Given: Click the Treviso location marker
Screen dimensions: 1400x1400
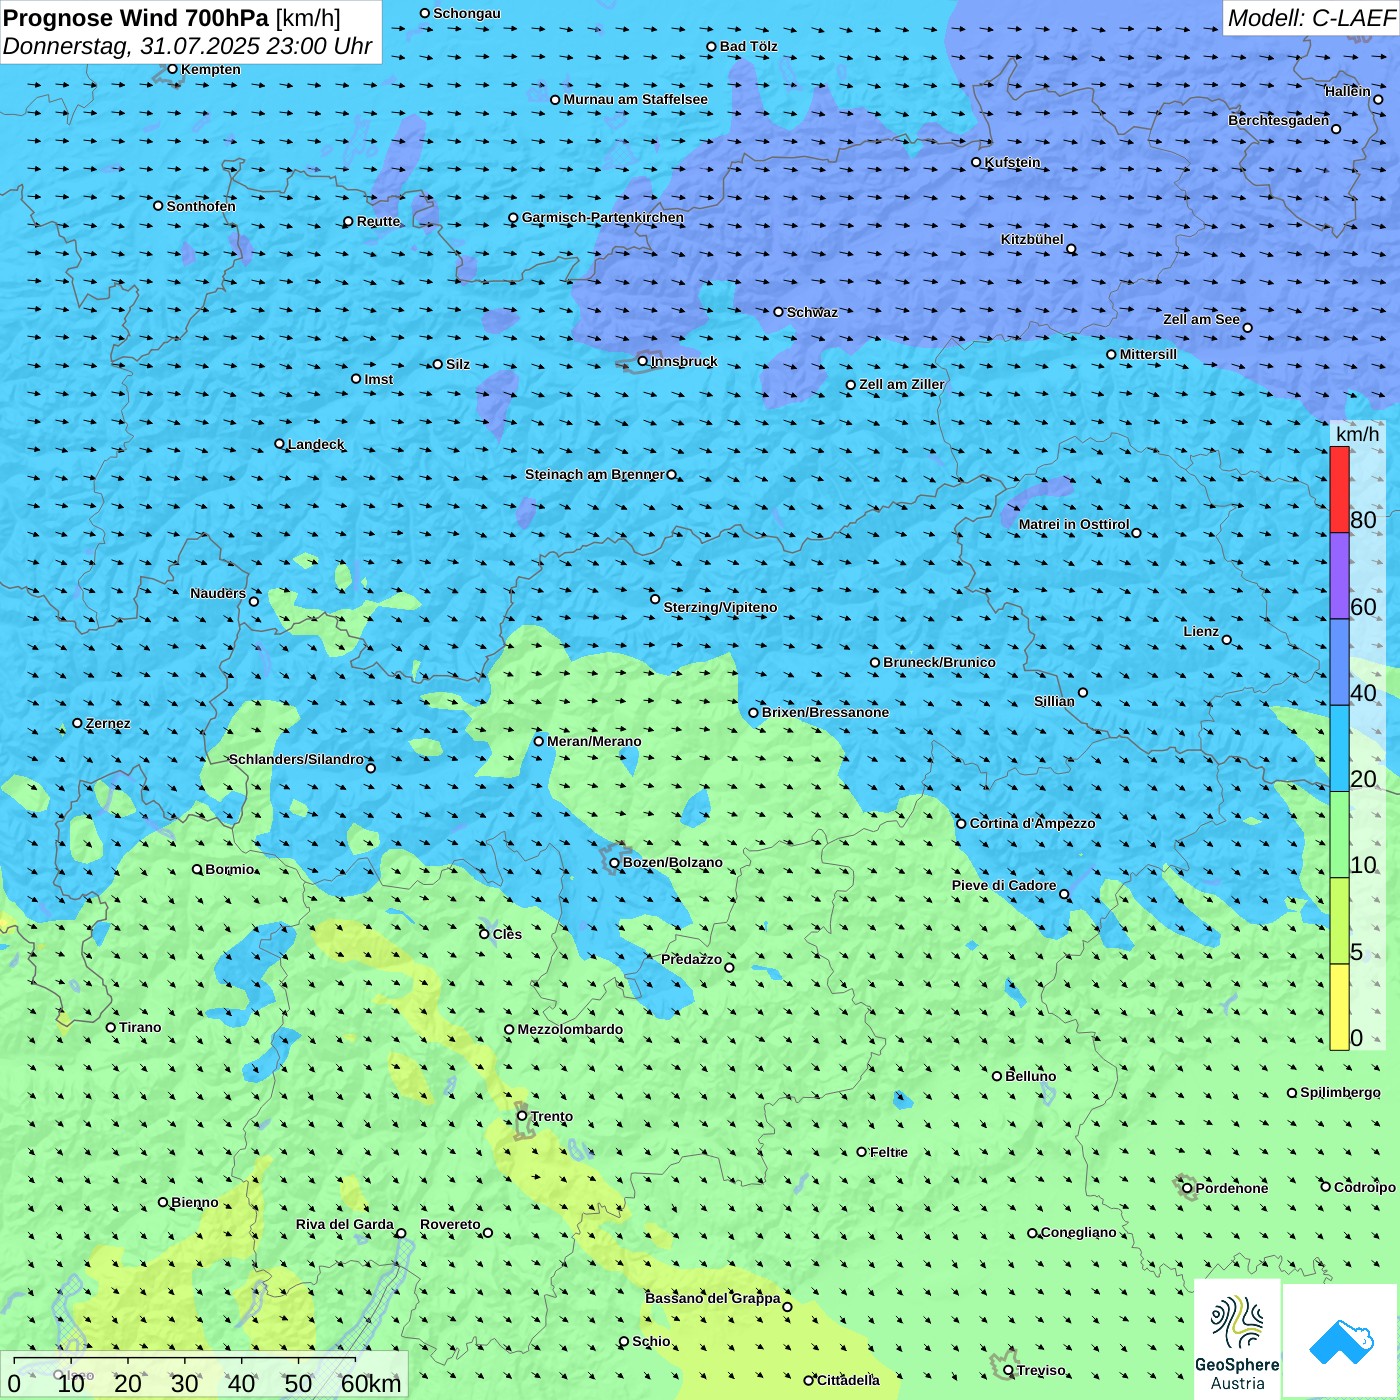Looking at the screenshot, I should point(1008,1370).
